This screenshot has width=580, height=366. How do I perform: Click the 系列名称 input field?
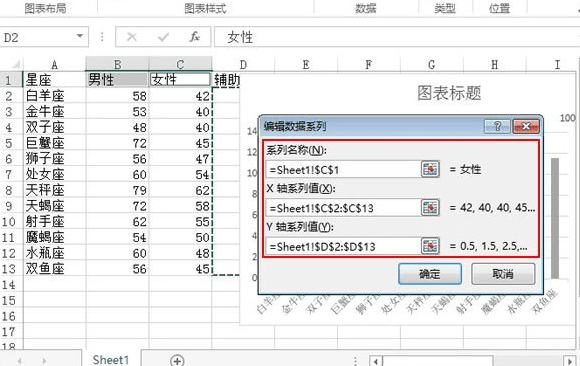point(344,169)
